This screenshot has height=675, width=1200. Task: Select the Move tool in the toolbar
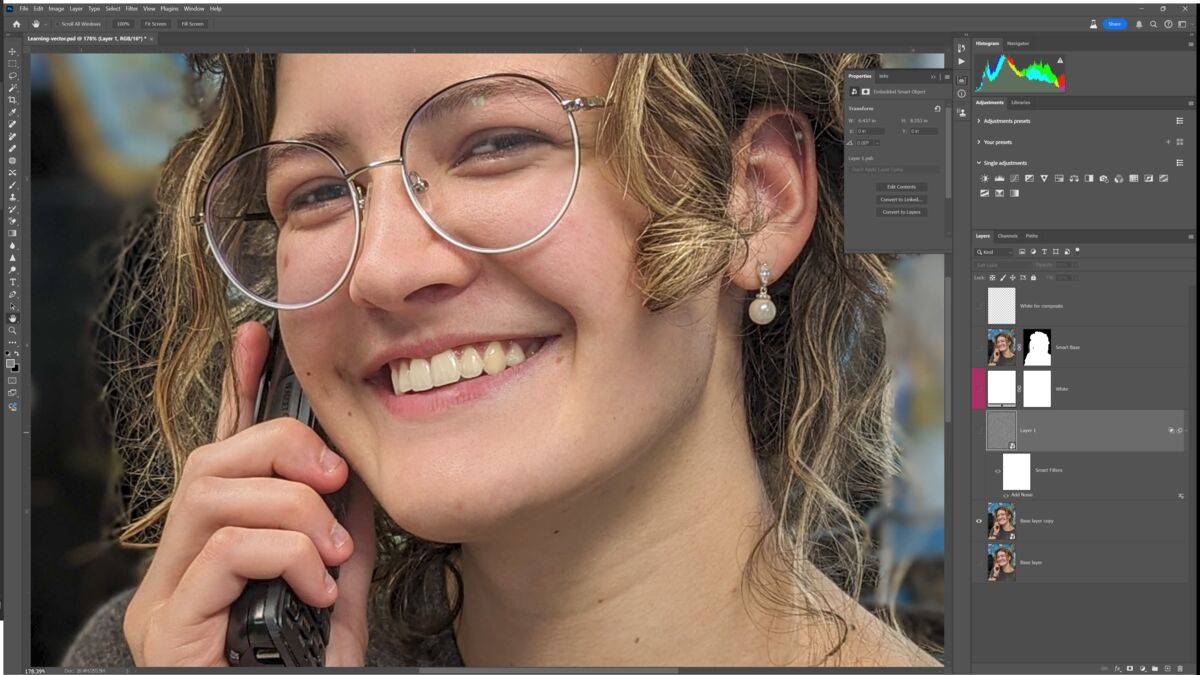[13, 52]
